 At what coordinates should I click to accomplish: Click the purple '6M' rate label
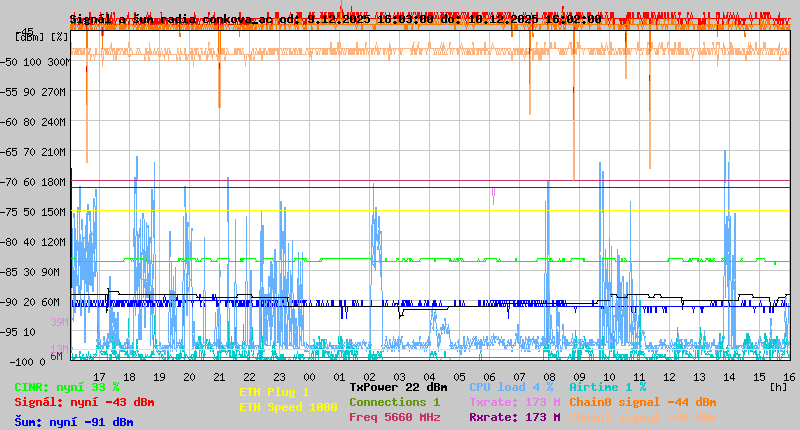pos(56,356)
